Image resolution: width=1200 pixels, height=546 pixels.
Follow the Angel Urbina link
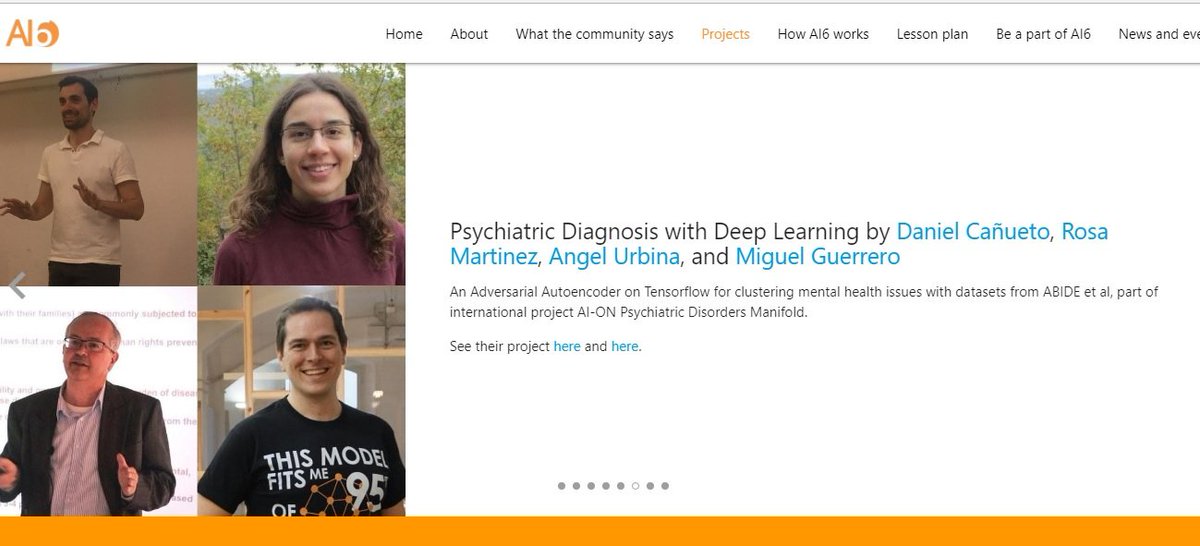coord(615,257)
